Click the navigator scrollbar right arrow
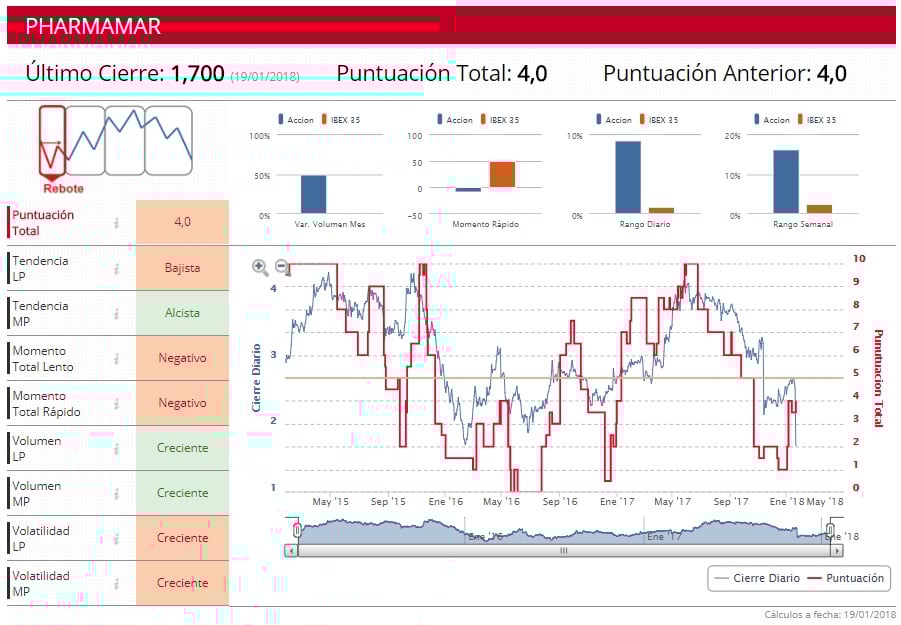 (x=837, y=551)
